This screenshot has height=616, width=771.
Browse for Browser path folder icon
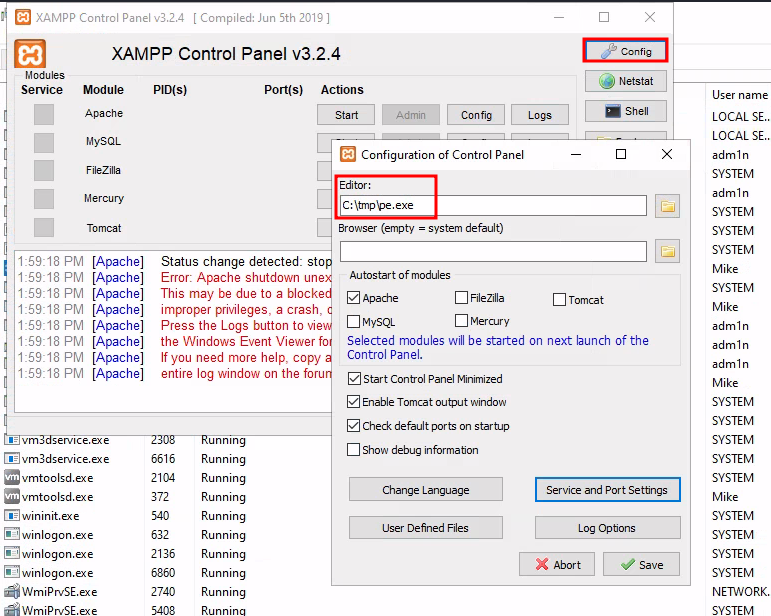click(x=667, y=251)
